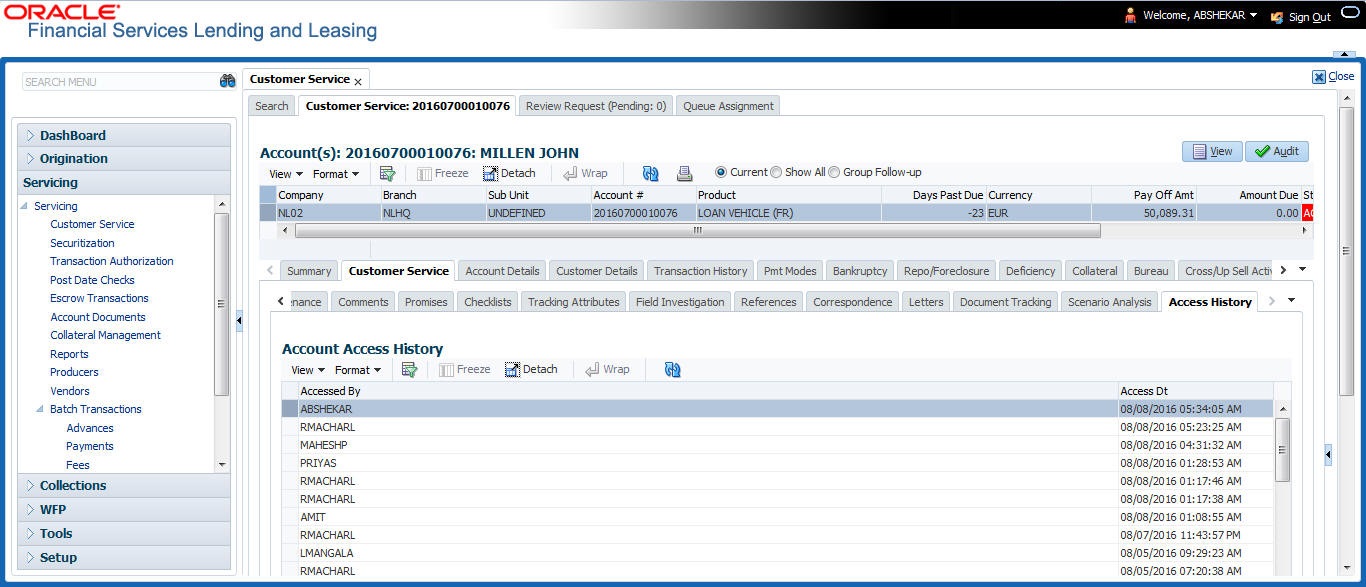Select the Show All radio button

click(x=776, y=172)
